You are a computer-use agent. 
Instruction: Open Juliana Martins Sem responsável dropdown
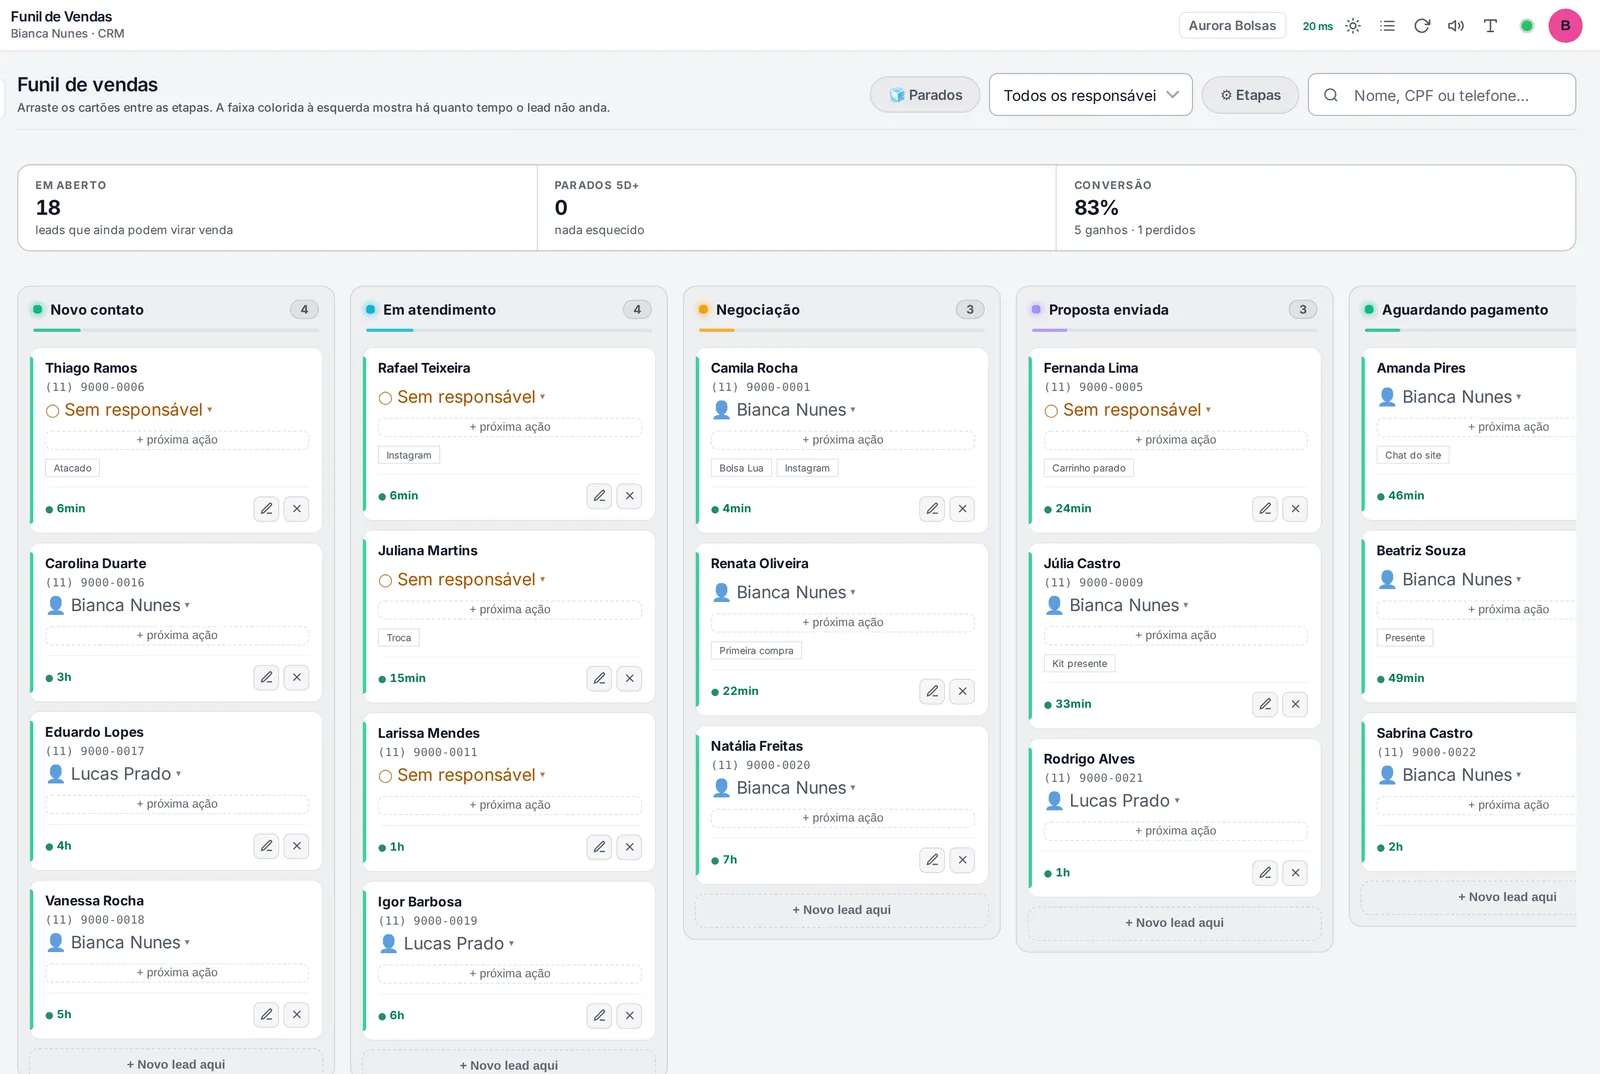click(x=462, y=580)
